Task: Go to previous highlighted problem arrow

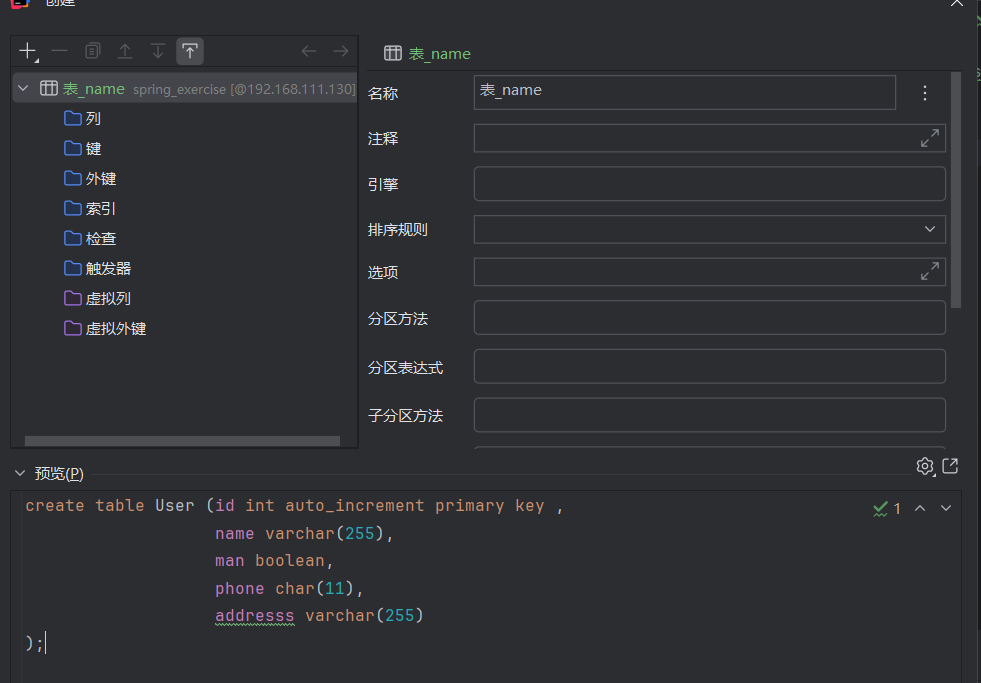Action: pos(920,508)
